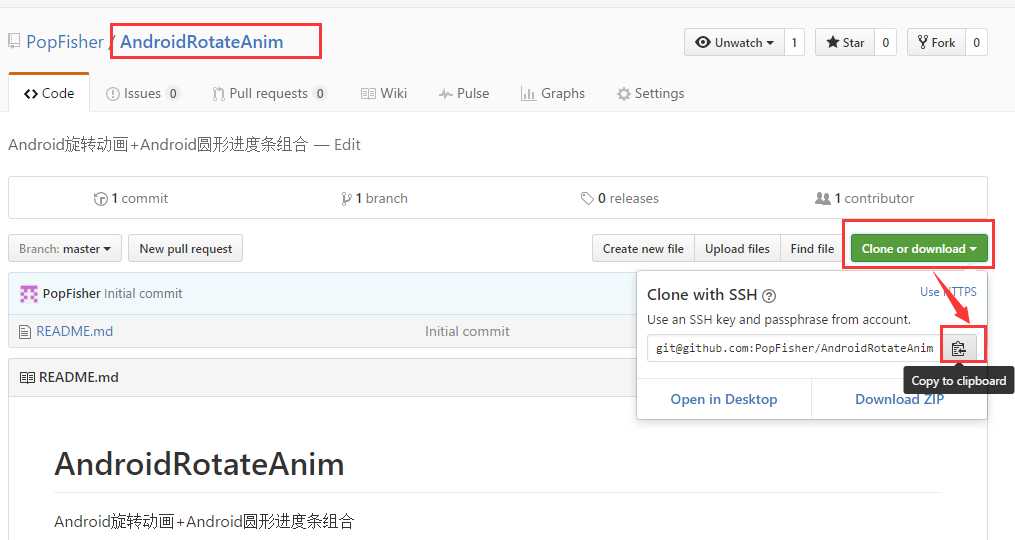1015x540 pixels.
Task: Click Open in Desktop link
Action: [724, 399]
